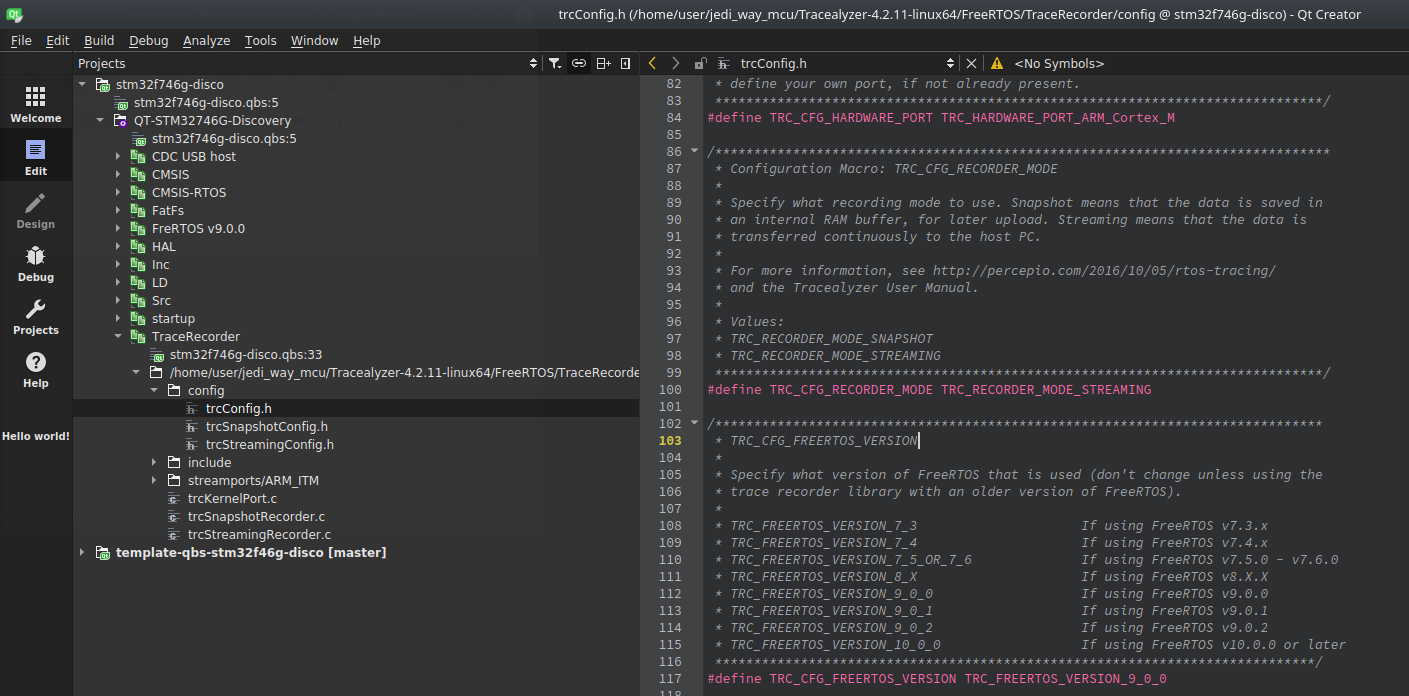Switch to Debug mode in sidebar
The image size is (1409, 696).
pos(36,263)
